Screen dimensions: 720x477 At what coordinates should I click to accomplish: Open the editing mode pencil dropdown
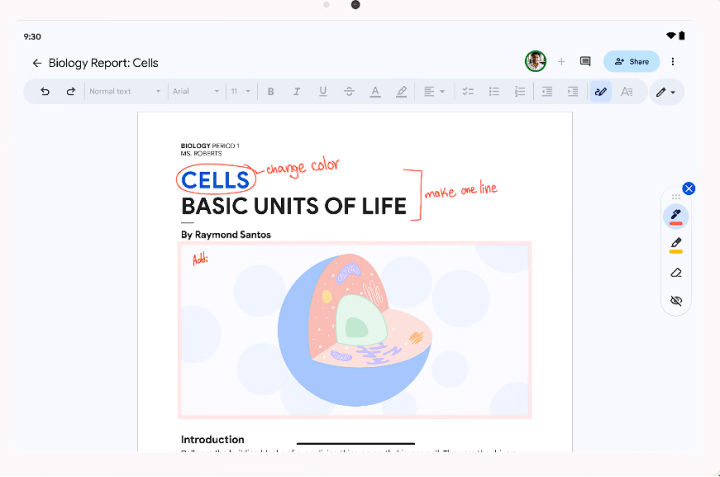point(665,92)
